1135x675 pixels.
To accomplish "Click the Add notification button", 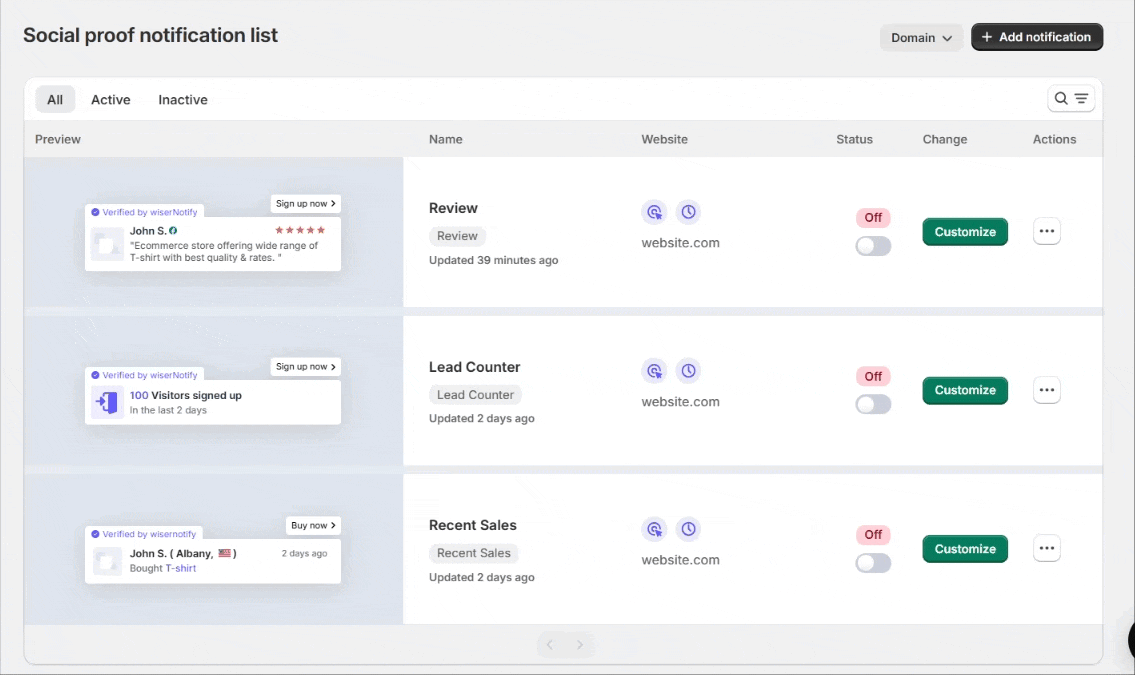I will pyautogui.click(x=1037, y=37).
